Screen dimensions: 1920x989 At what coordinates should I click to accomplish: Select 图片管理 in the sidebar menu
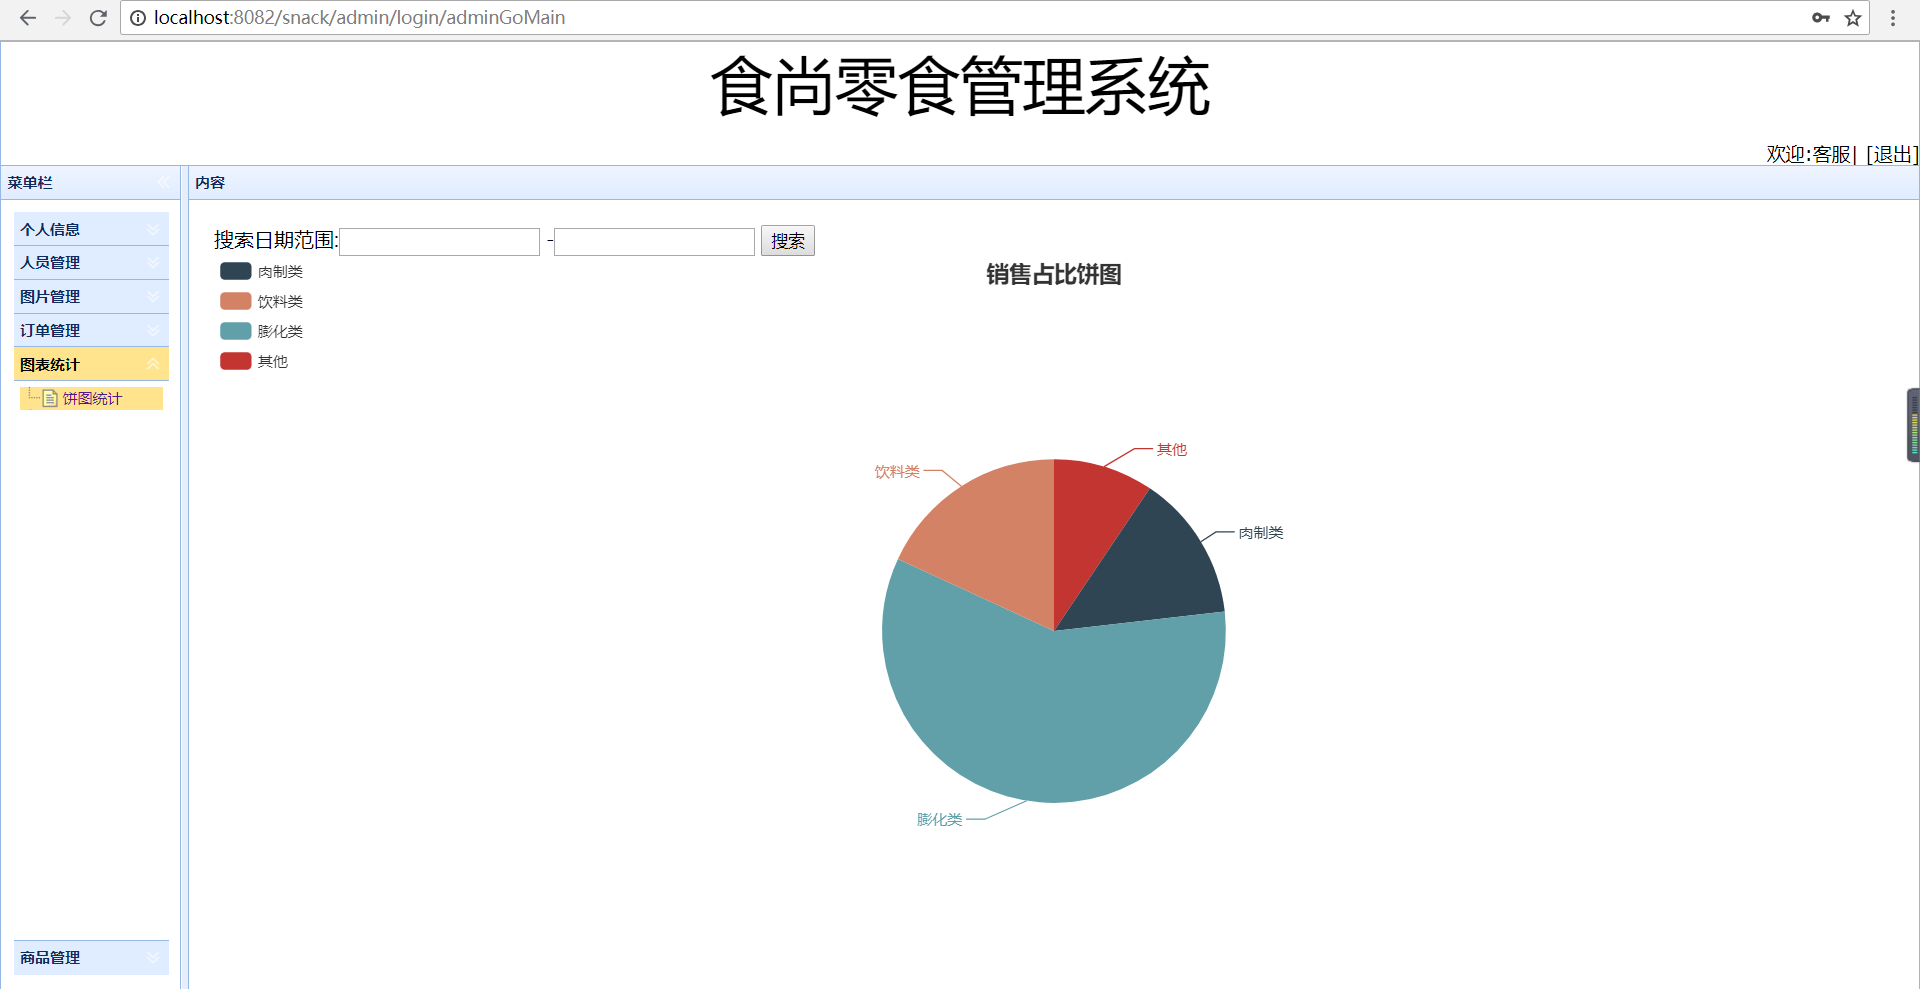90,296
